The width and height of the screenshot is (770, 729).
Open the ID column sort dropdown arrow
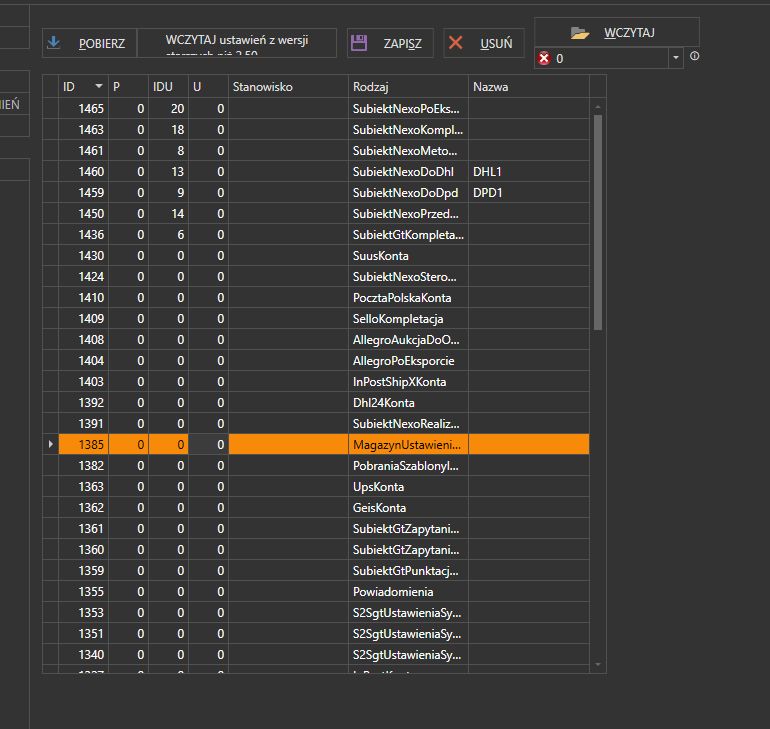99,86
